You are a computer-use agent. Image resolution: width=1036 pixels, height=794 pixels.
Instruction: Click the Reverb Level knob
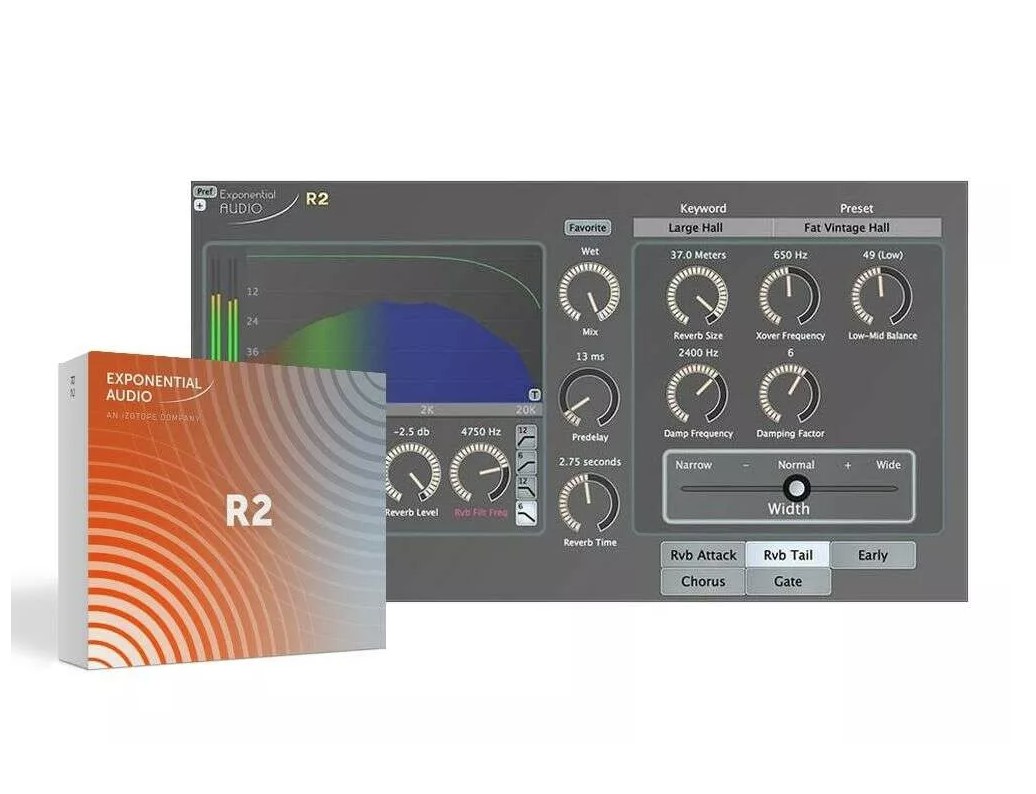412,473
